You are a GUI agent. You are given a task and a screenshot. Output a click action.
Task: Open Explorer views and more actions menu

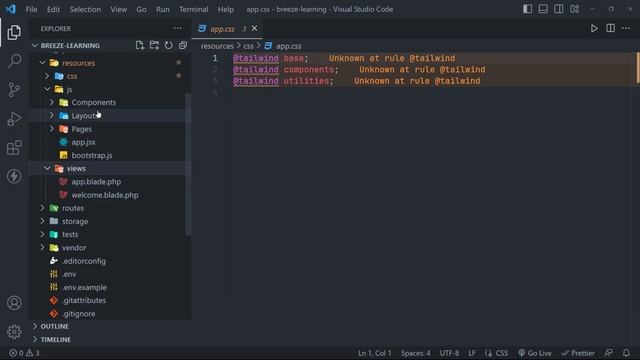coord(178,28)
